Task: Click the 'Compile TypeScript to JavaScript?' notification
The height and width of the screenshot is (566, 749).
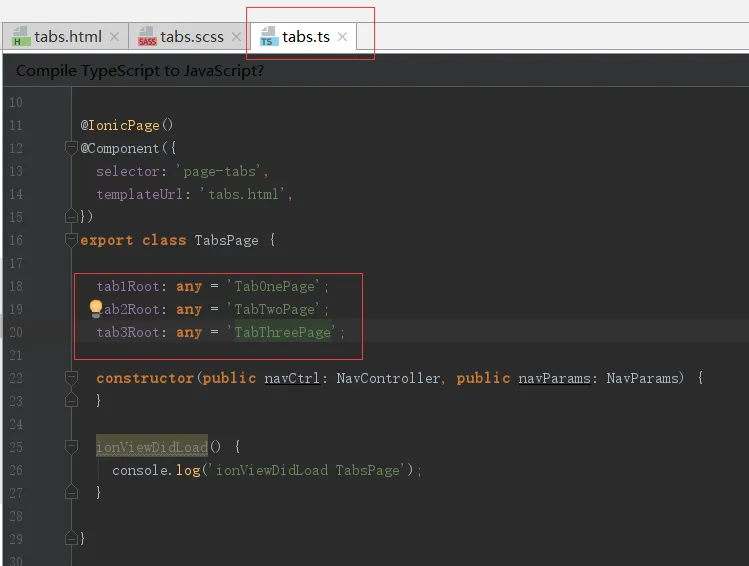Action: [x=140, y=71]
